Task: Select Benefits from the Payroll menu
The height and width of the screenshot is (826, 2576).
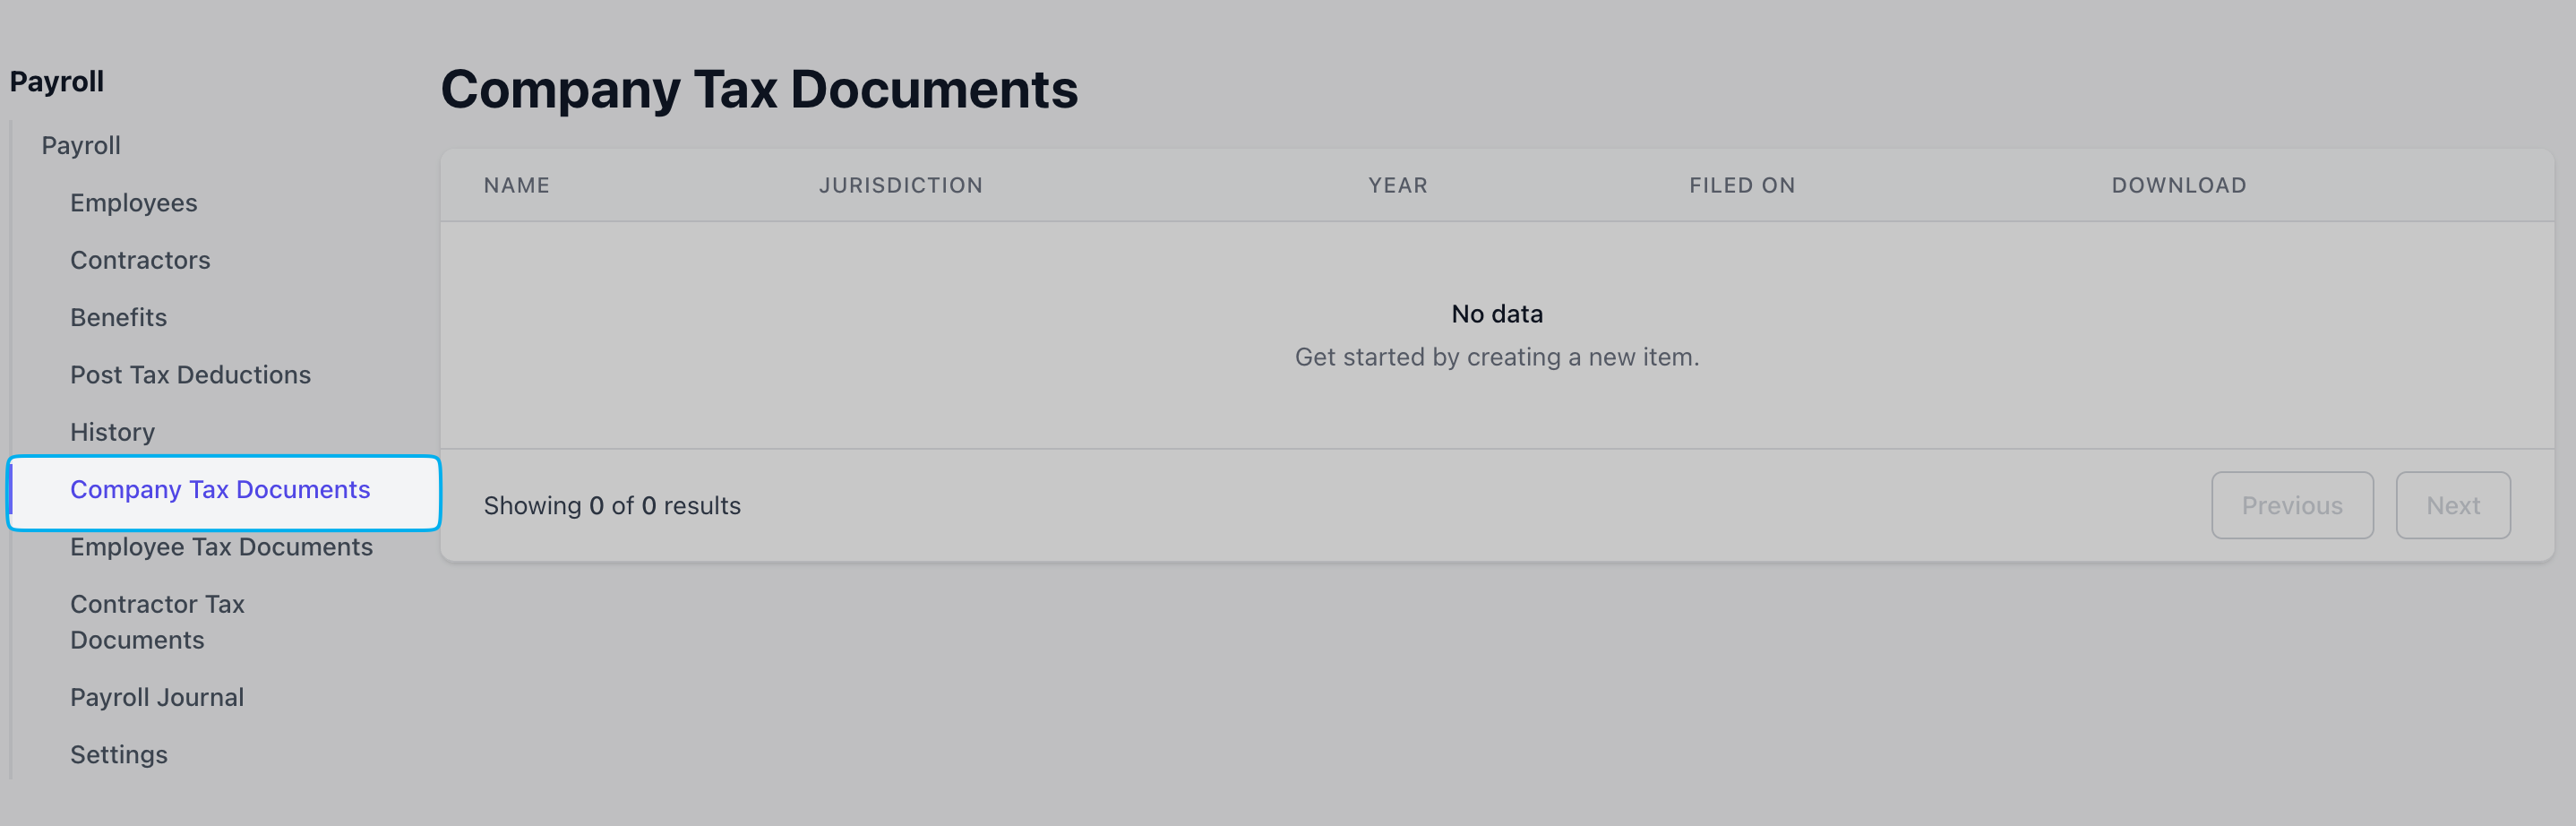Action: (x=118, y=317)
